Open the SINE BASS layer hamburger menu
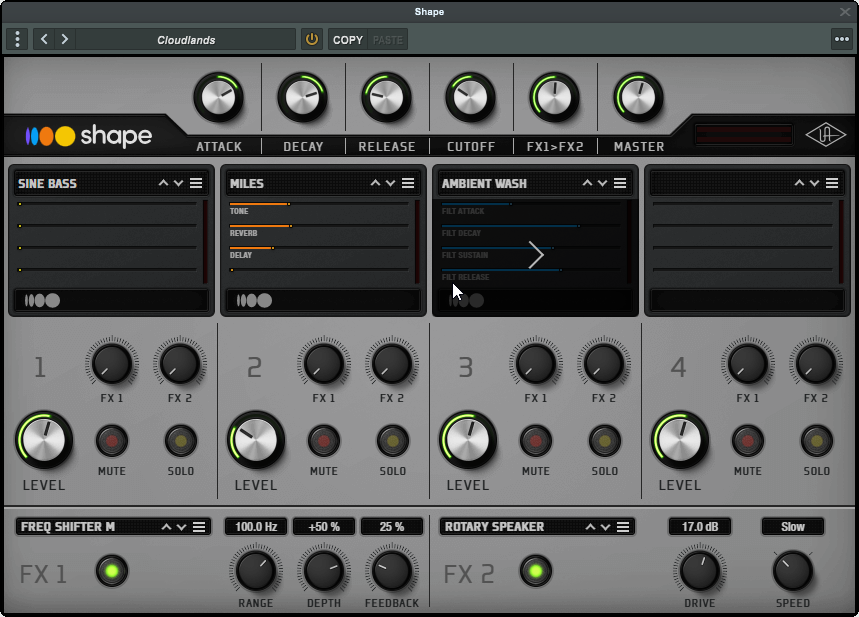Viewport: 859px width, 617px height. point(196,183)
